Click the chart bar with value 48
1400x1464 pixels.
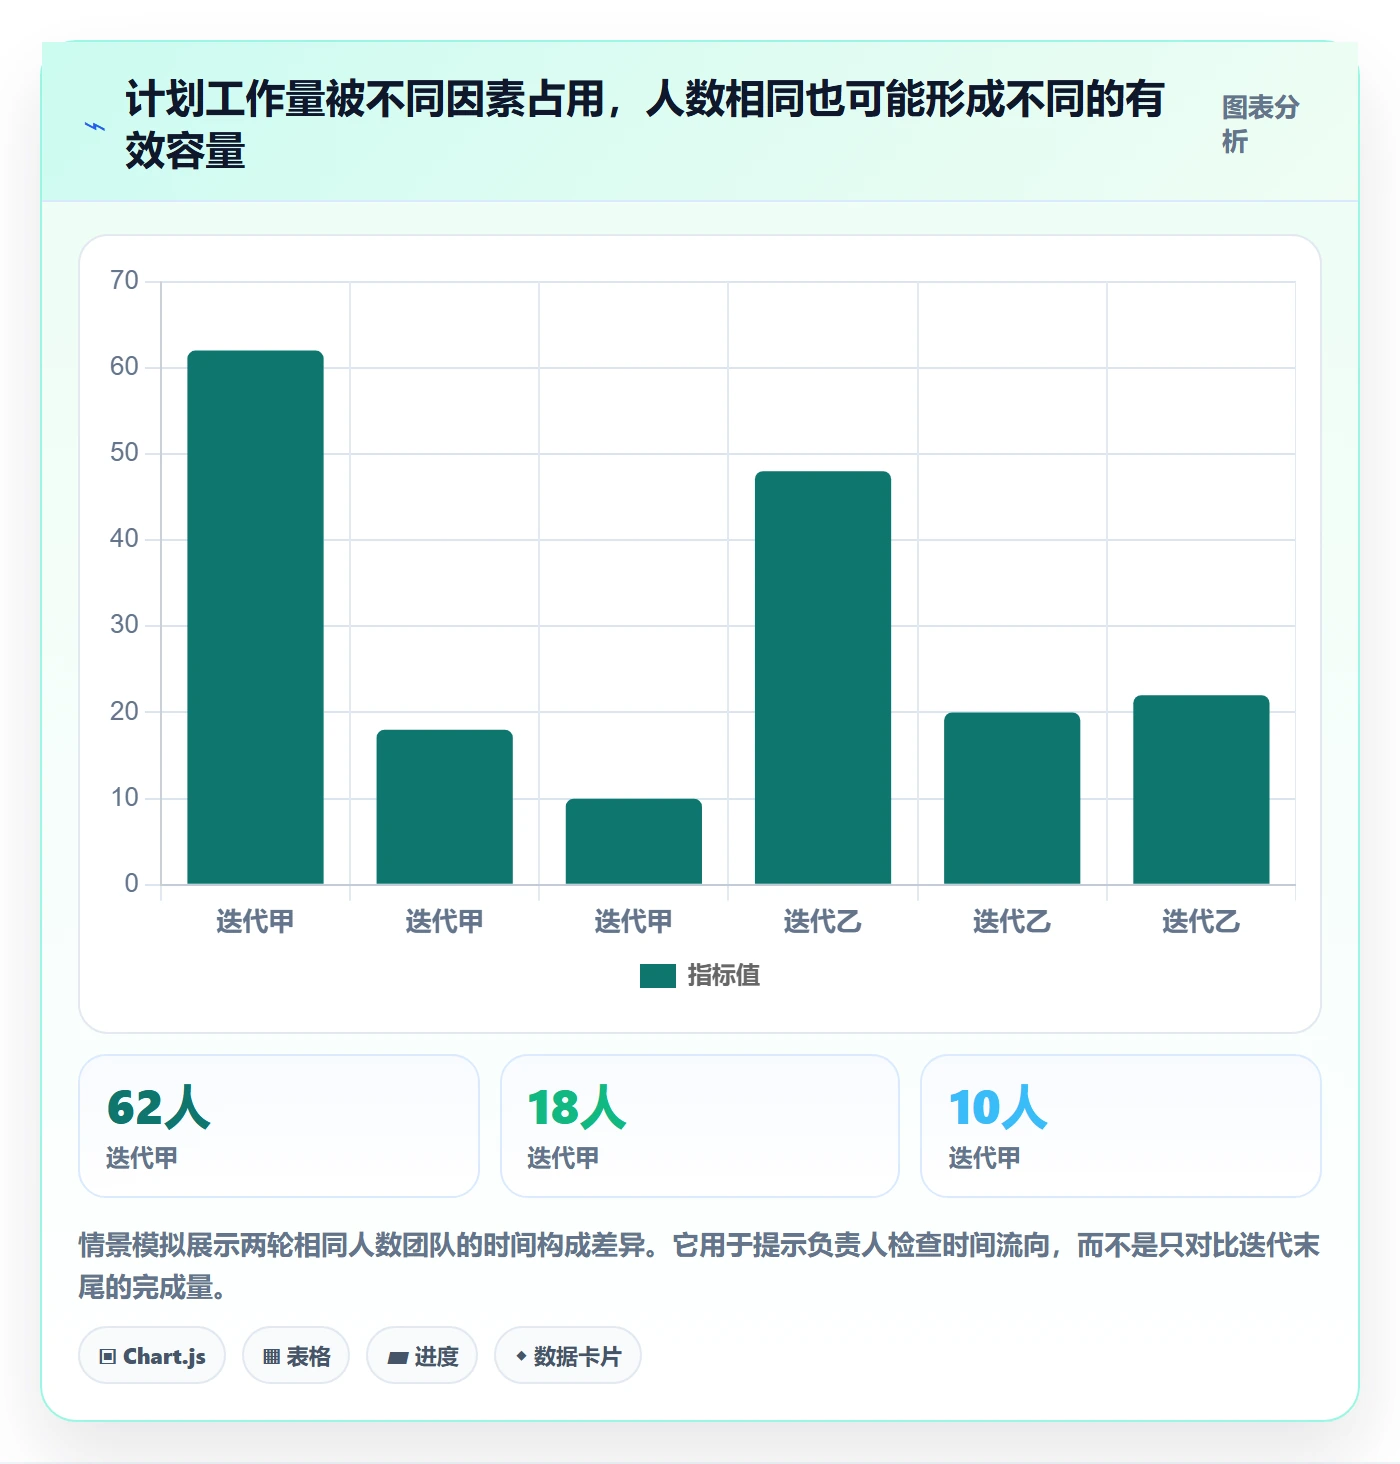coord(823,677)
